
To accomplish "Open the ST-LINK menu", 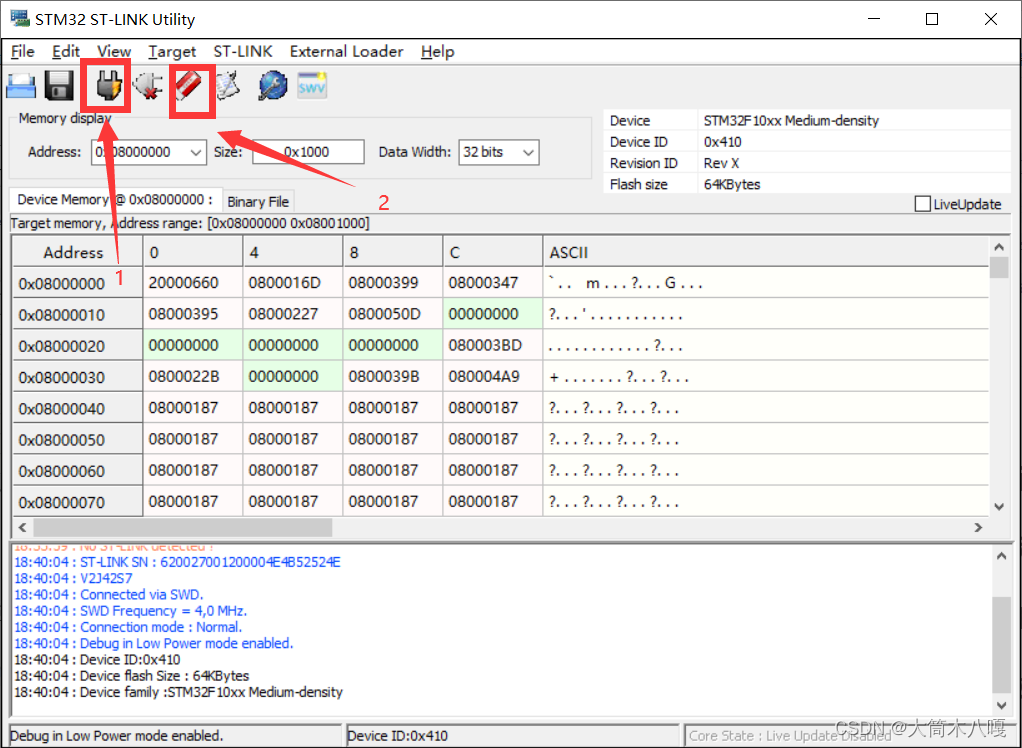I will tap(242, 52).
